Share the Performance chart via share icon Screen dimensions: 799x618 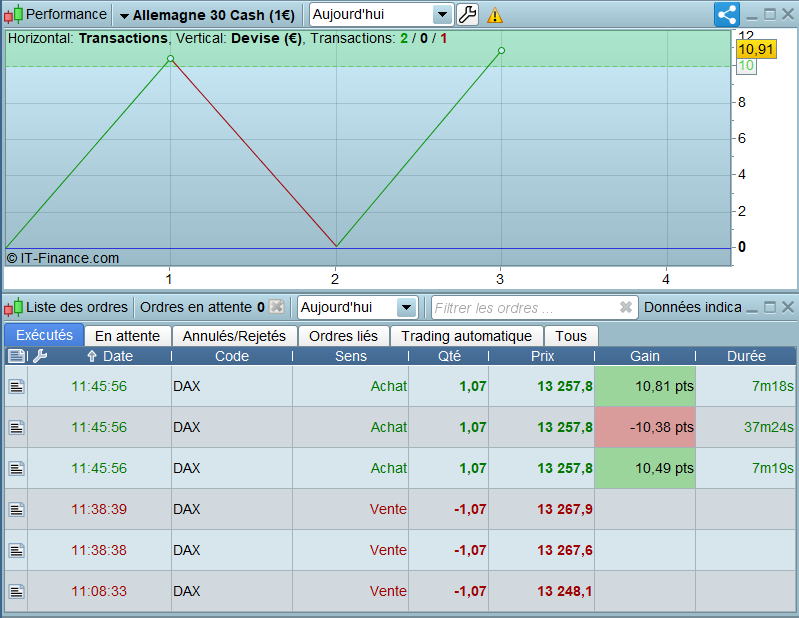coord(727,14)
